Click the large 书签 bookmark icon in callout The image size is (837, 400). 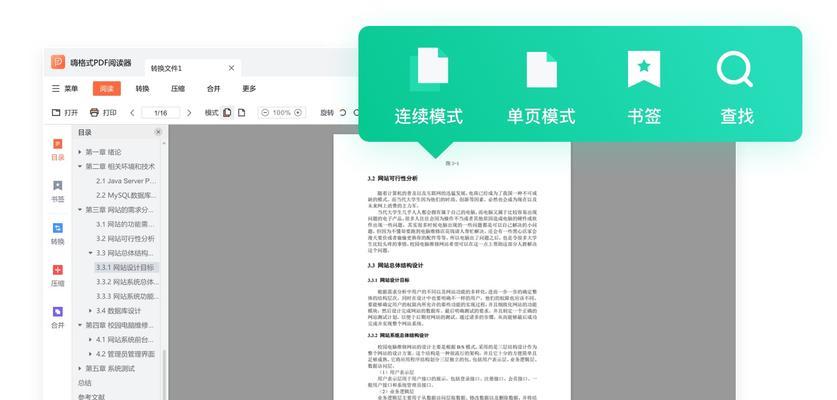pos(644,69)
